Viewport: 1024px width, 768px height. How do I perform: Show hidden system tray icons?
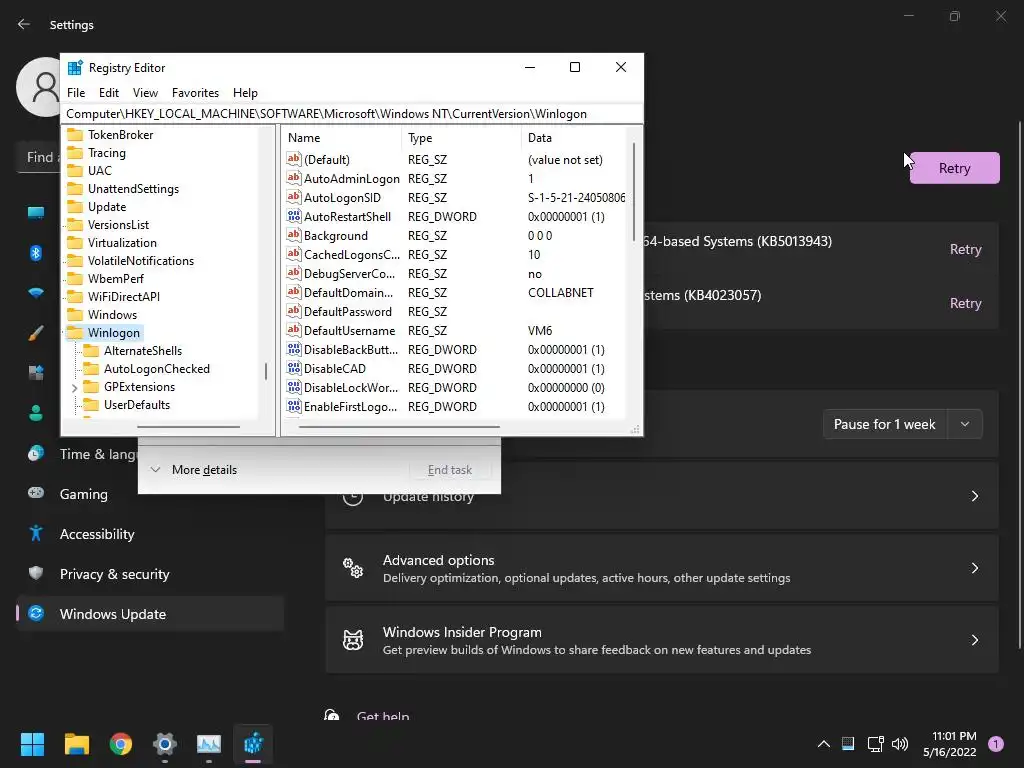pos(824,744)
